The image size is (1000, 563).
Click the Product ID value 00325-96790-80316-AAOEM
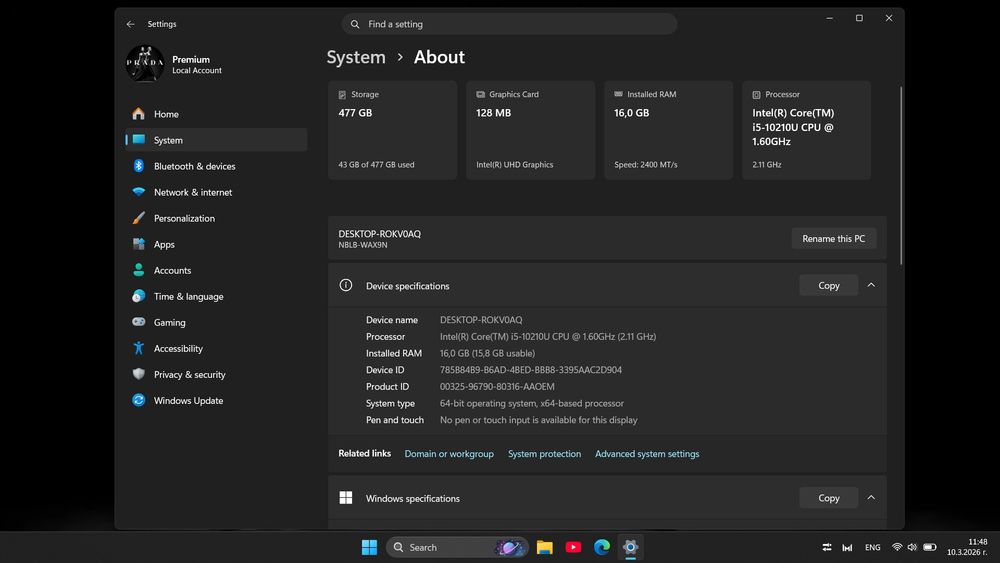coord(497,386)
